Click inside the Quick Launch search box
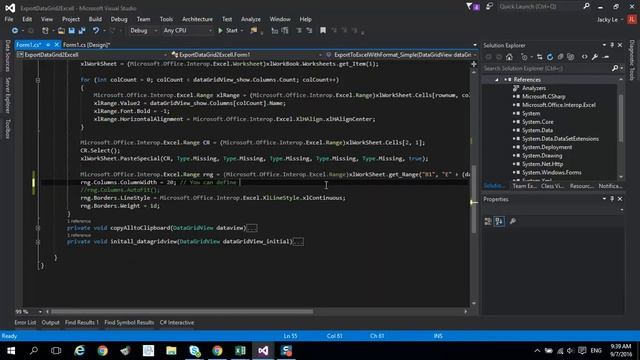Viewport: 640px width, 360px height. [x=540, y=7]
